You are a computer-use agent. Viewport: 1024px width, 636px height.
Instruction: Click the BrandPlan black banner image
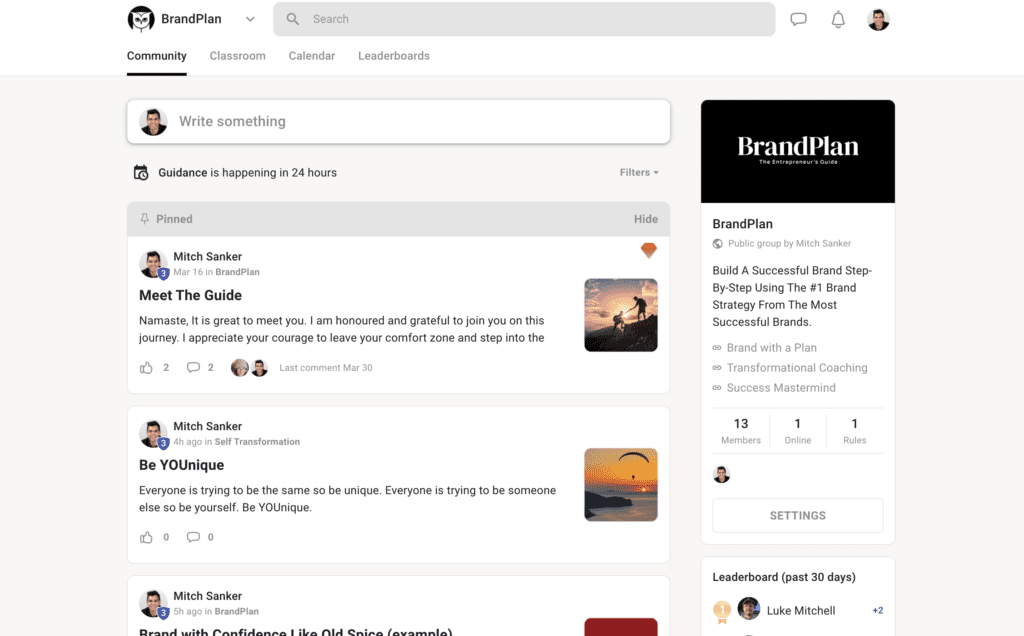pos(797,151)
